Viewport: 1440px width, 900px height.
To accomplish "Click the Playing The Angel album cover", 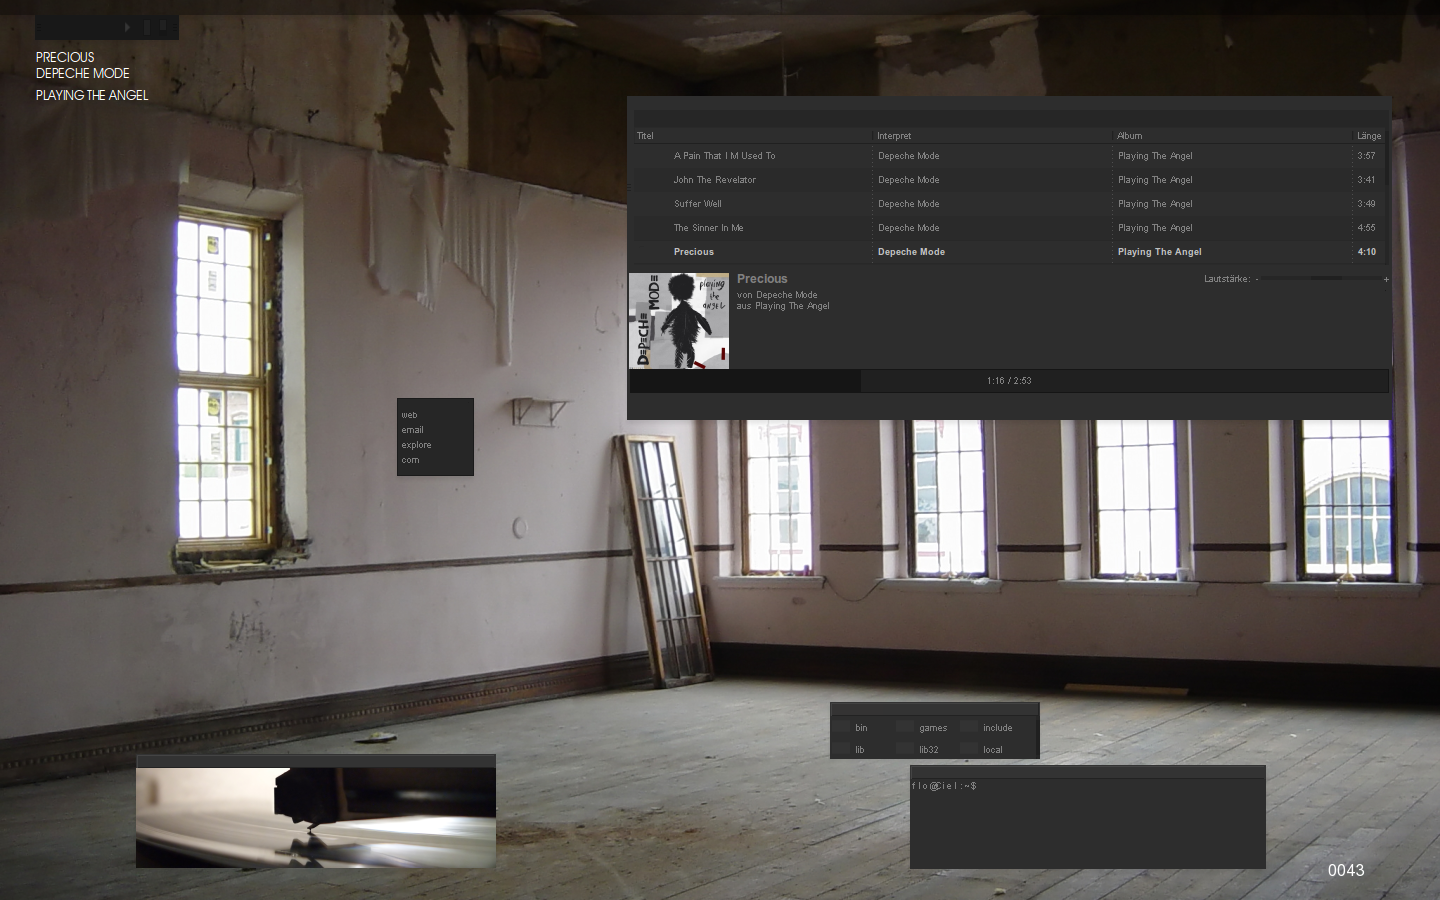I will coord(679,321).
